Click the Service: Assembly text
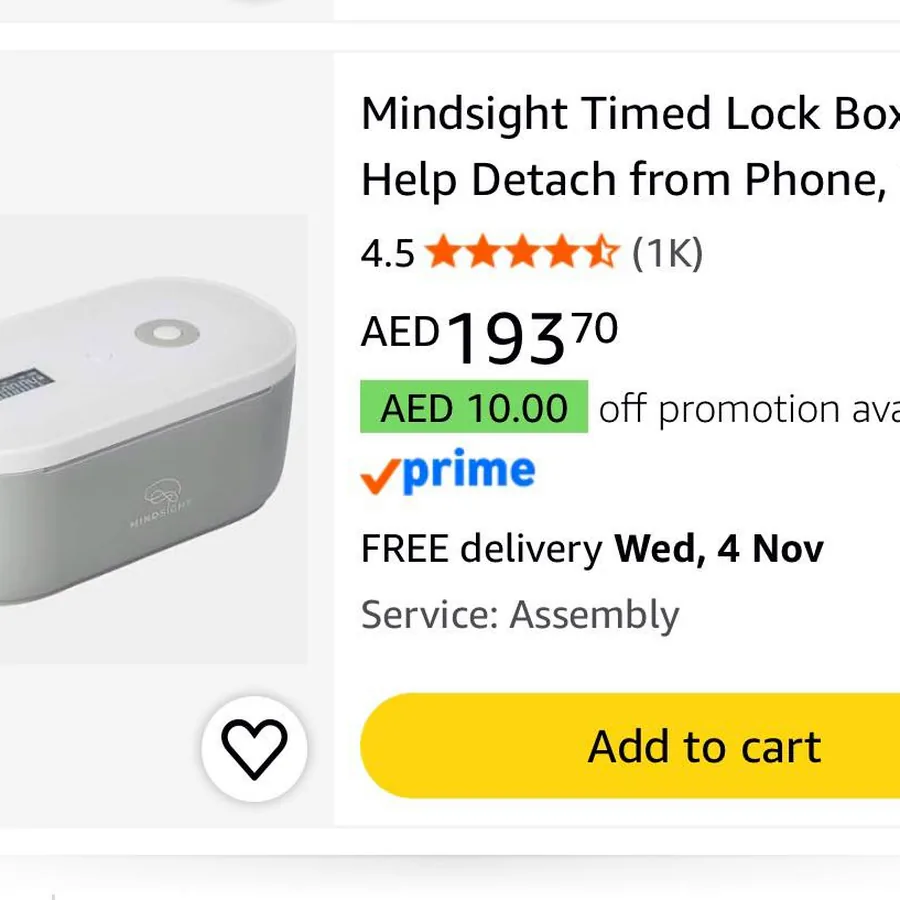Screen dimensions: 900x900 (520, 615)
